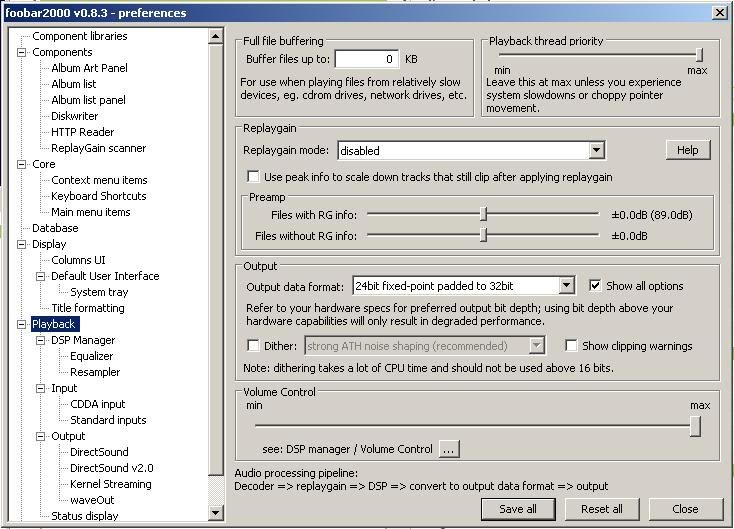Image resolution: width=734 pixels, height=529 pixels.
Task: Click the tree scrollbar down arrow
Action: coord(216,513)
